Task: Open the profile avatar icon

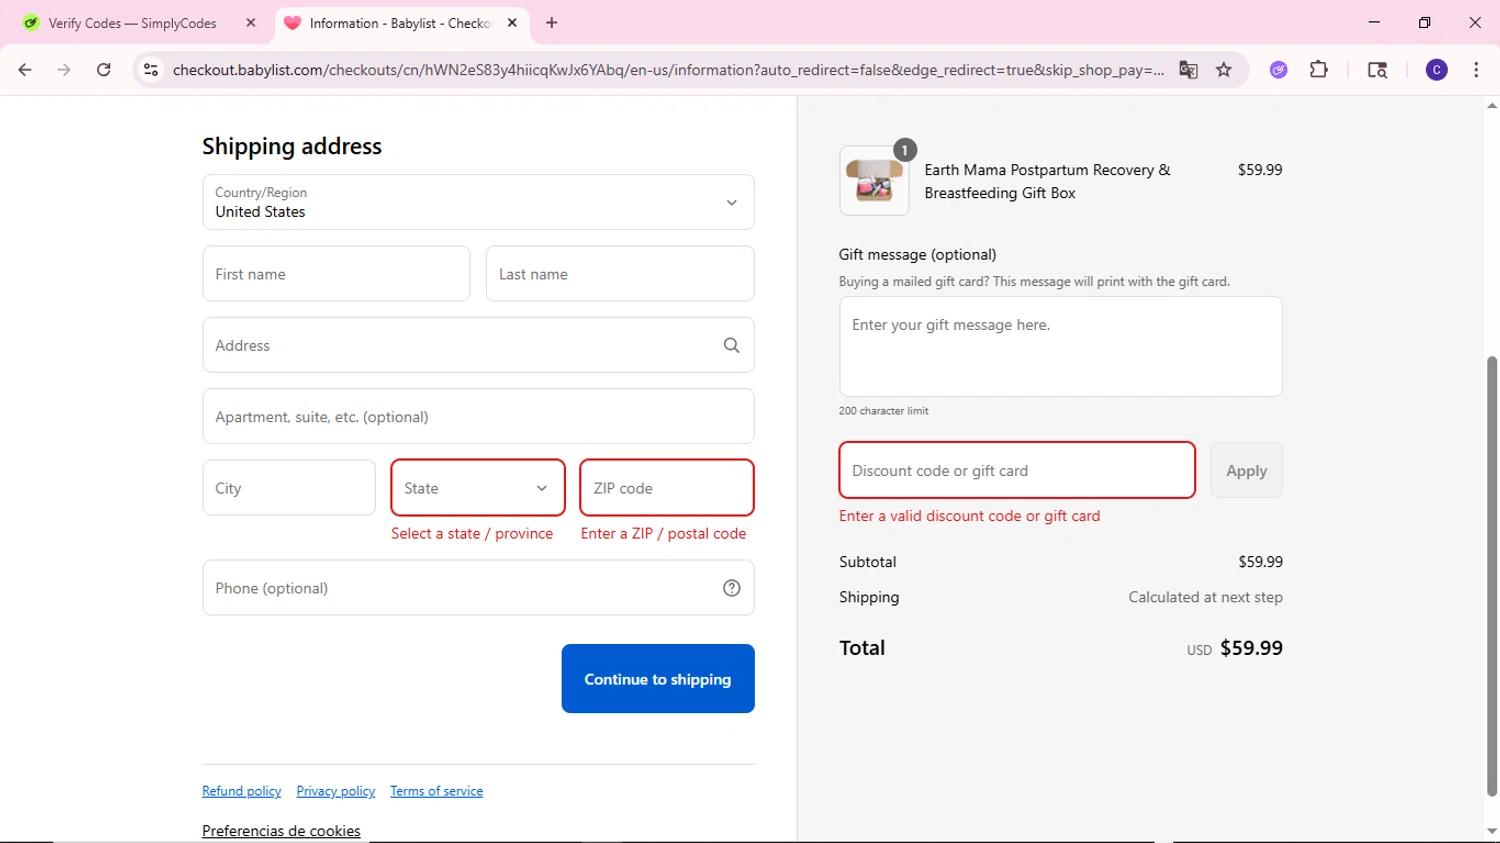Action: 1436,70
